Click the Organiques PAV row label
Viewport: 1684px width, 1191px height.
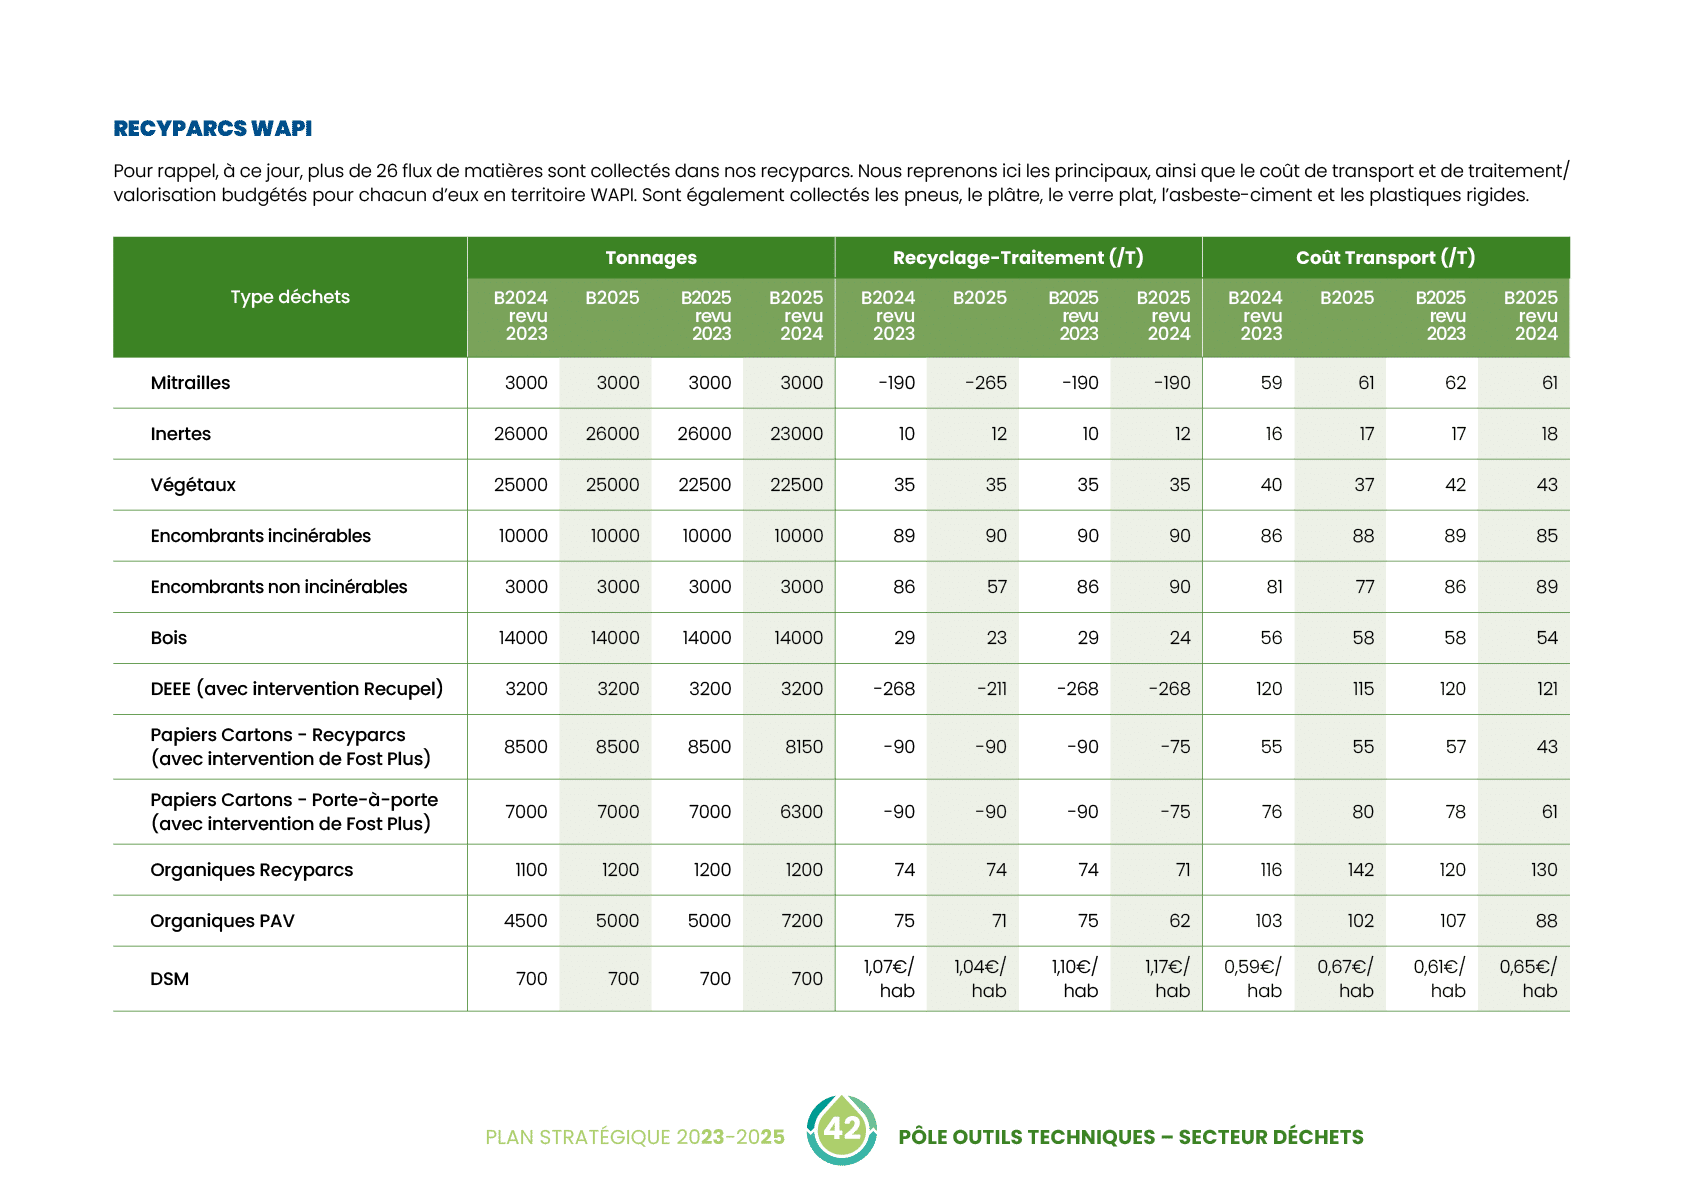pyautogui.click(x=223, y=921)
